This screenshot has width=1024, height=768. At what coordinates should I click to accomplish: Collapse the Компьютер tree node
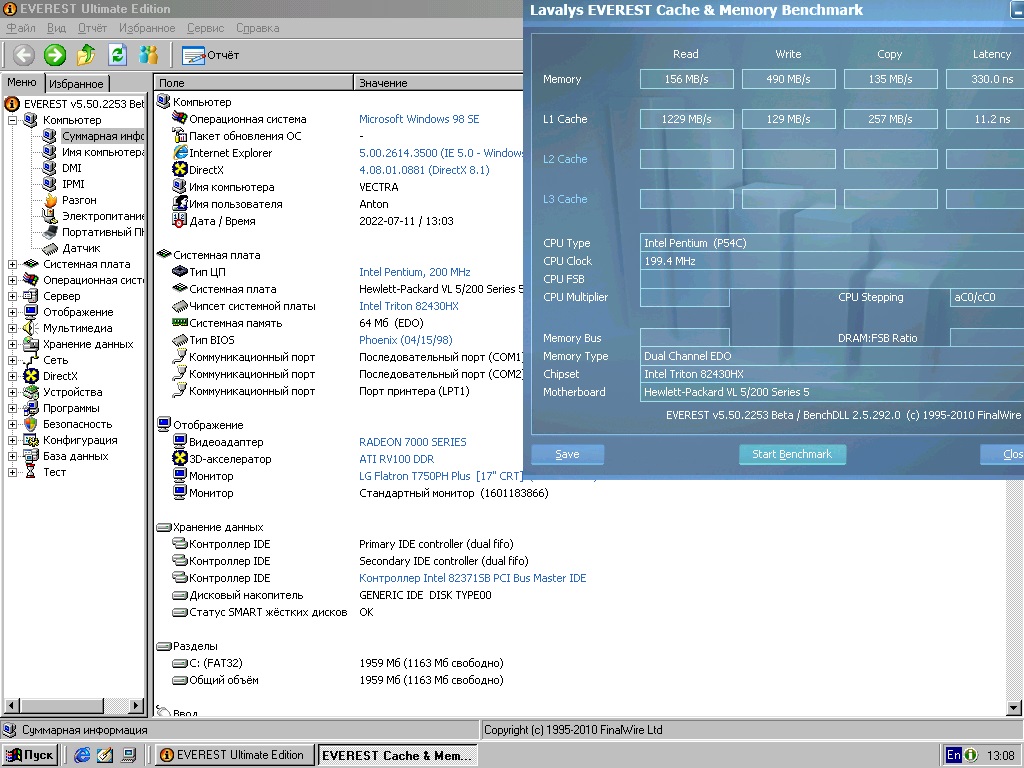(x=13, y=120)
